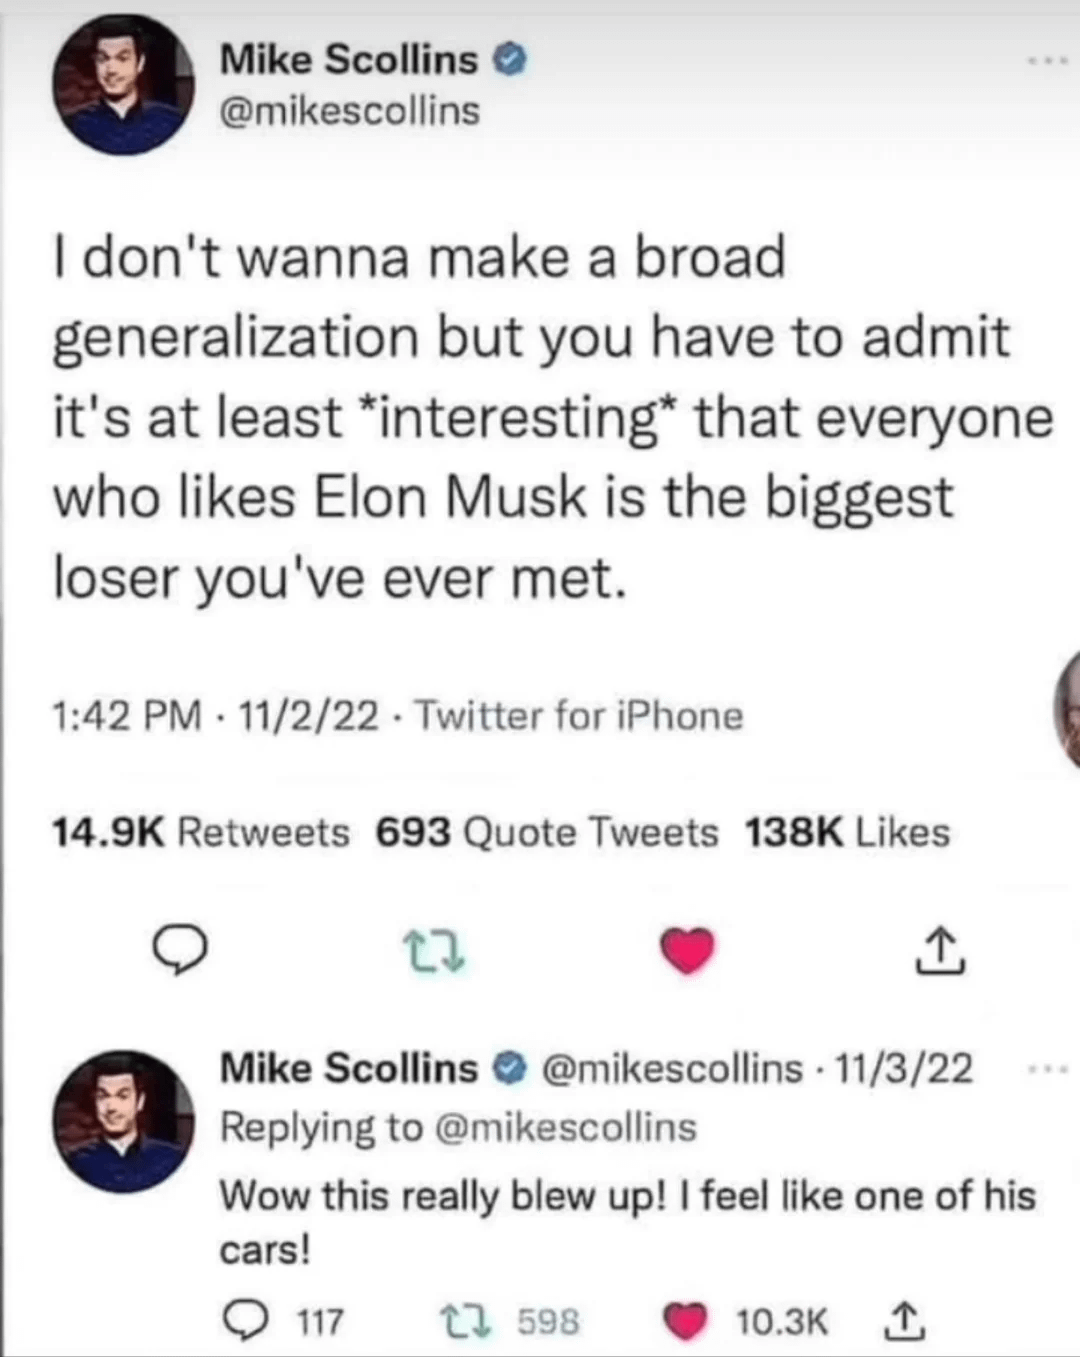Retweet the 'Wow this really blew up' reply
This screenshot has width=1080, height=1357.
pos(460,1321)
